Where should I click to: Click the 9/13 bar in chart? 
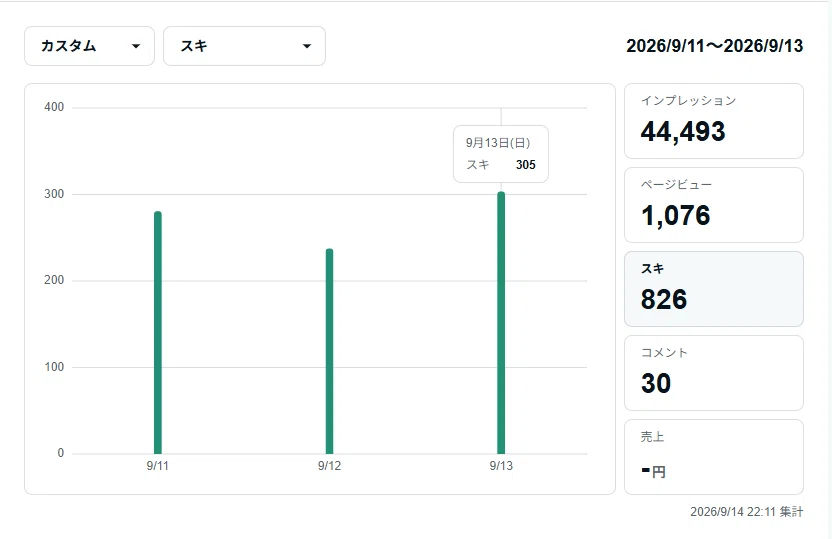click(501, 323)
